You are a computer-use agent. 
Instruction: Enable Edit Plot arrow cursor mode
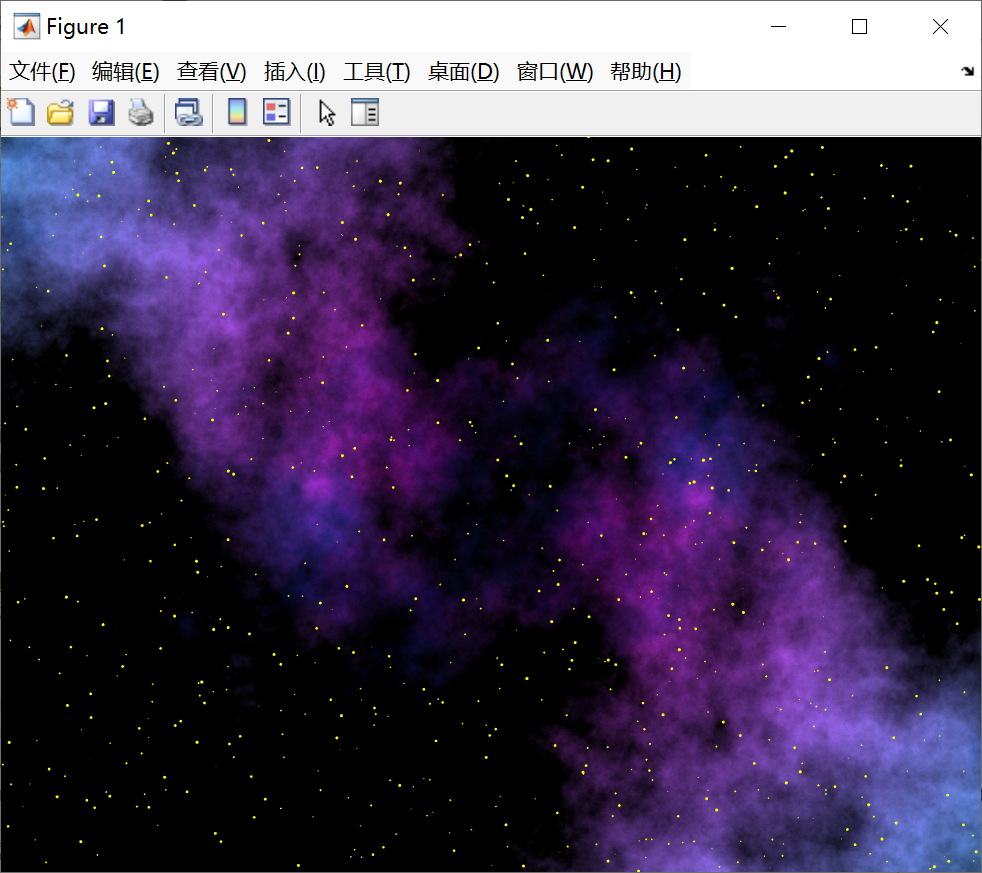coord(327,113)
